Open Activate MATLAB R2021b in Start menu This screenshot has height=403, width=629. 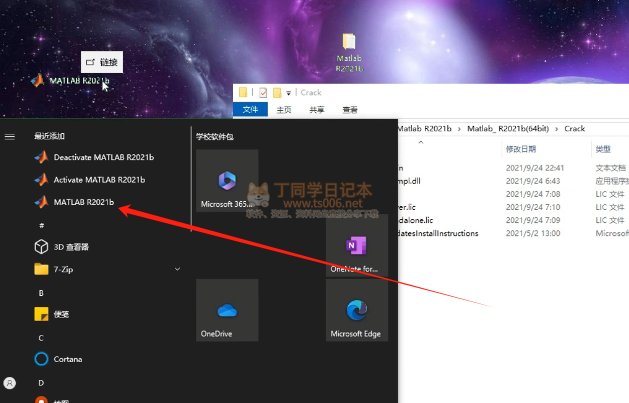[x=90, y=180]
